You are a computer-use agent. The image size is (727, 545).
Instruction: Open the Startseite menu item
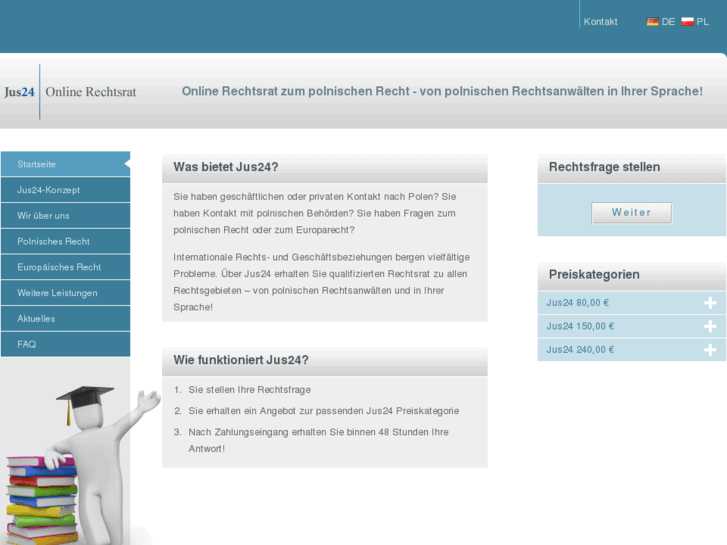[x=65, y=164]
